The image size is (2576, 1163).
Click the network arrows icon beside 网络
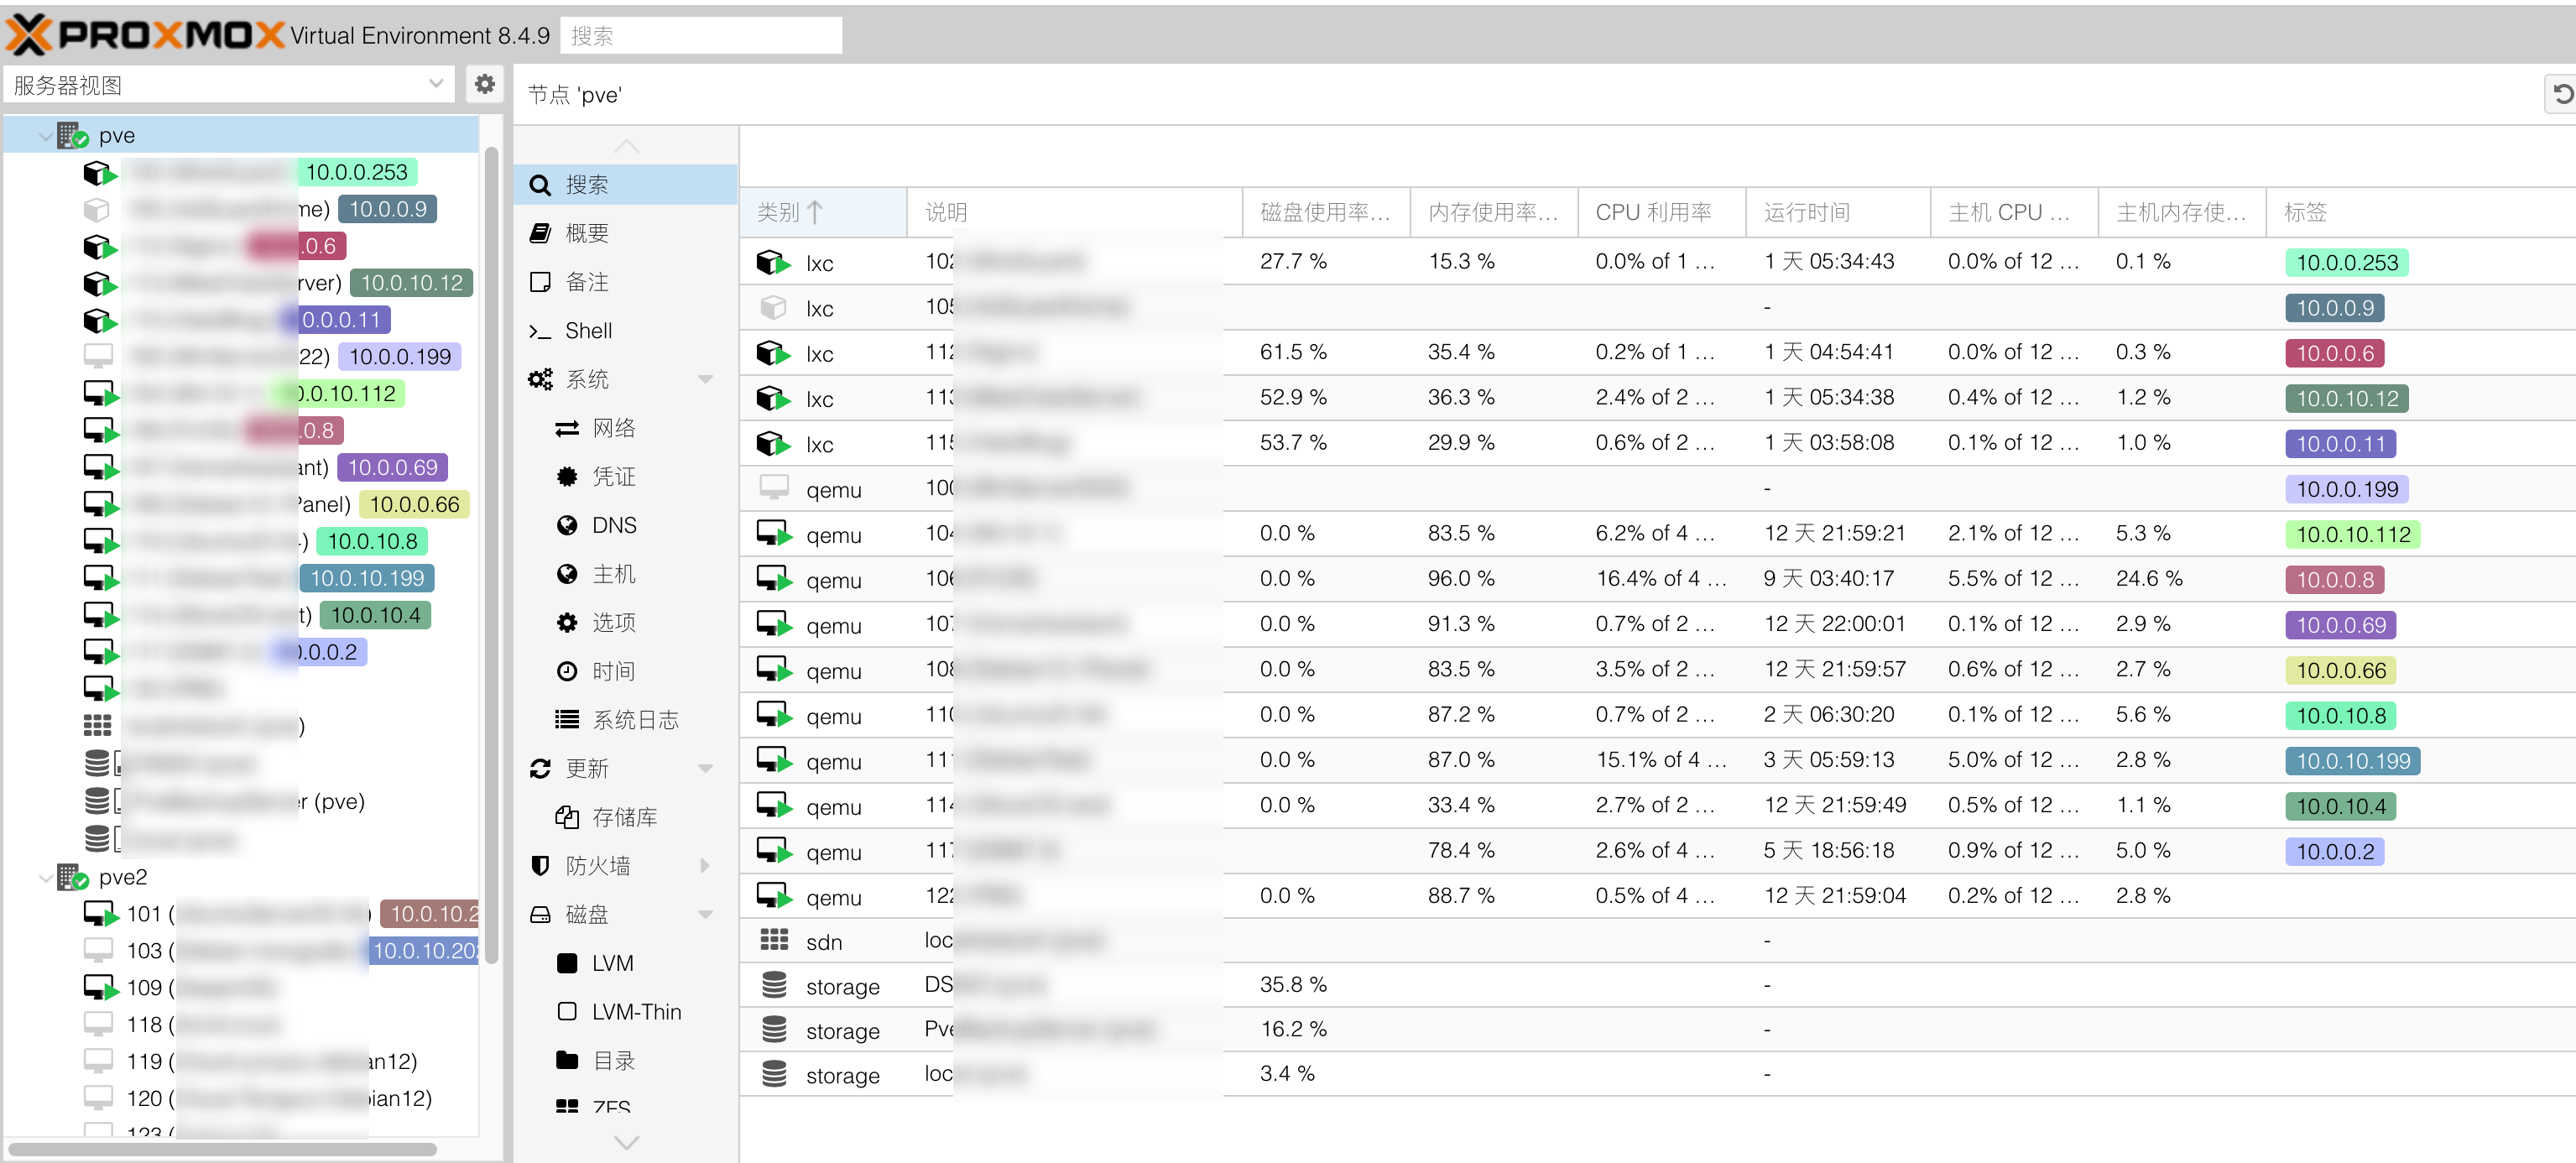point(567,428)
